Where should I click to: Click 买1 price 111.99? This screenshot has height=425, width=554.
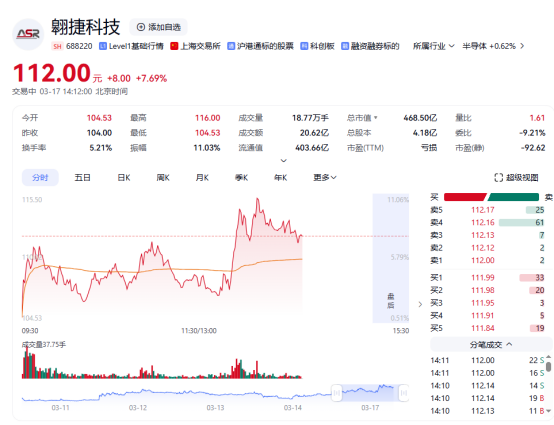483,278
